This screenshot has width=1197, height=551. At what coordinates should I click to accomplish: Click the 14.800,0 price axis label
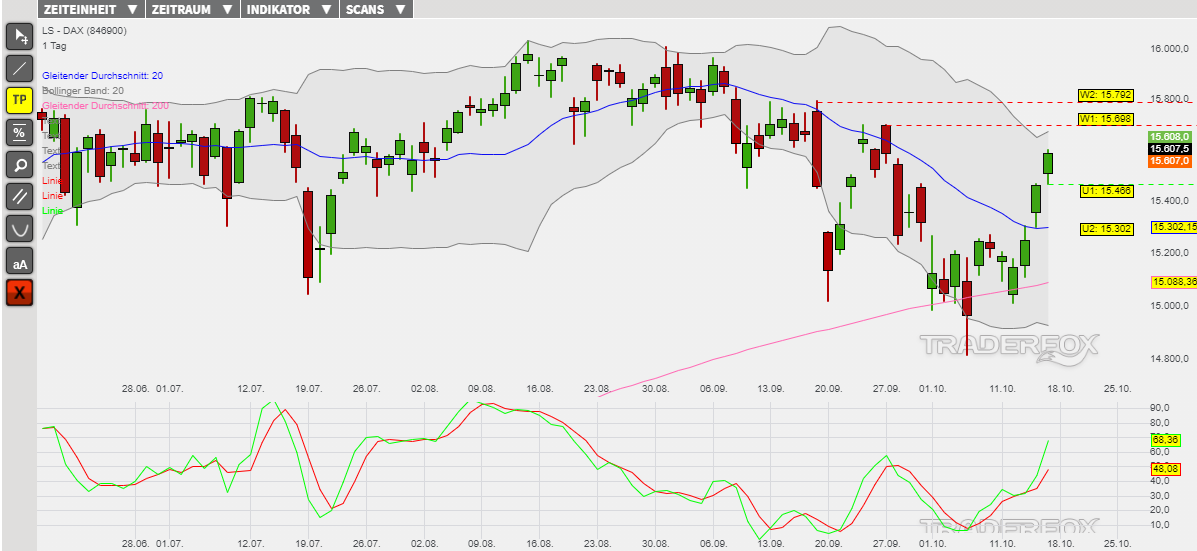[1170, 358]
